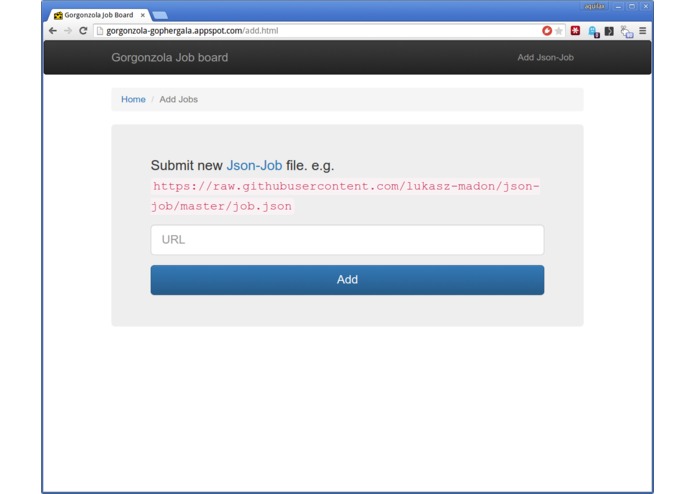Click the blue Add button
This screenshot has height=494, width=695.
(348, 280)
